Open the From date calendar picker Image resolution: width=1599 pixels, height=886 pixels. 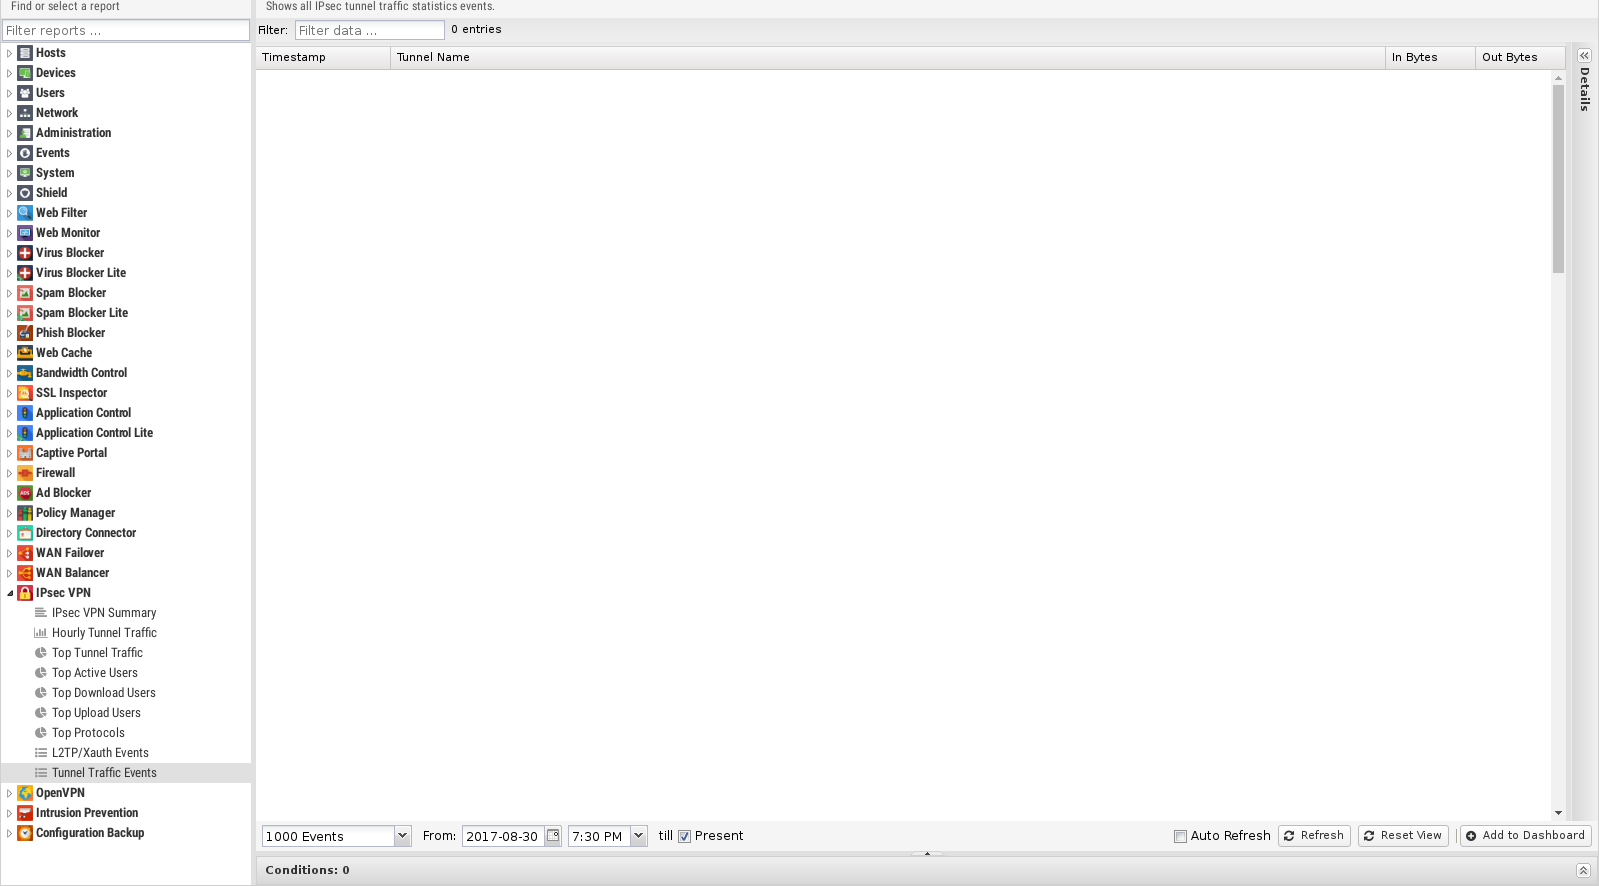tap(553, 836)
